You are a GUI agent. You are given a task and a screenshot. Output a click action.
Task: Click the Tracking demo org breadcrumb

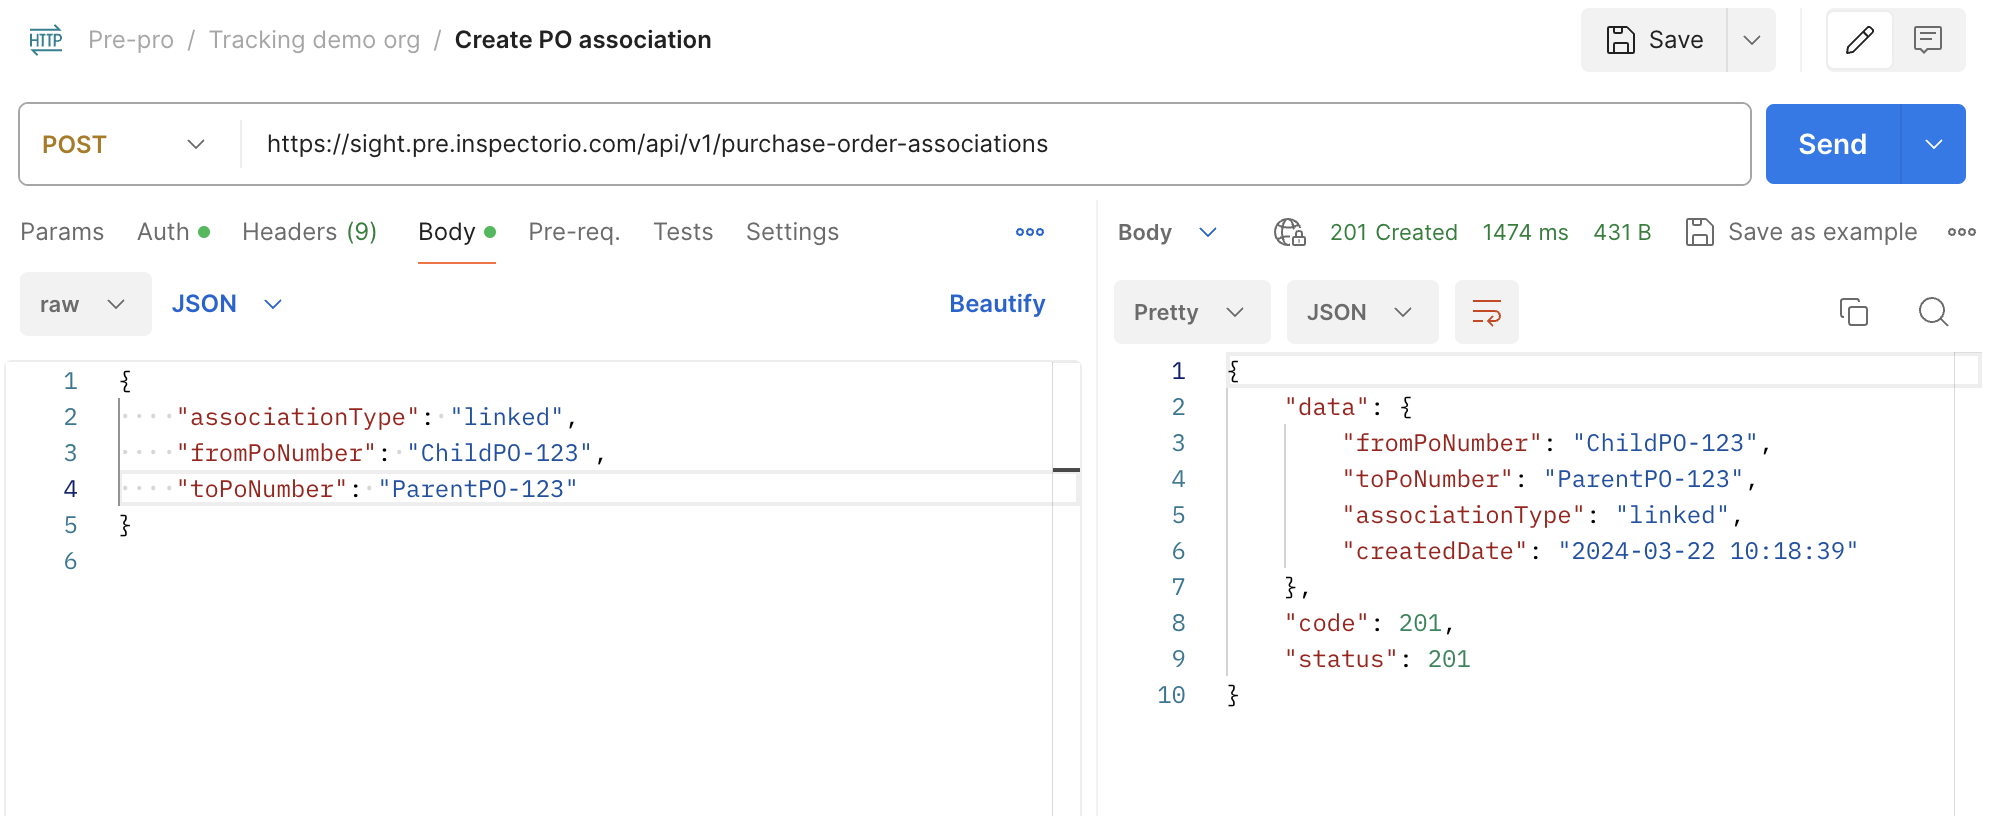314,40
